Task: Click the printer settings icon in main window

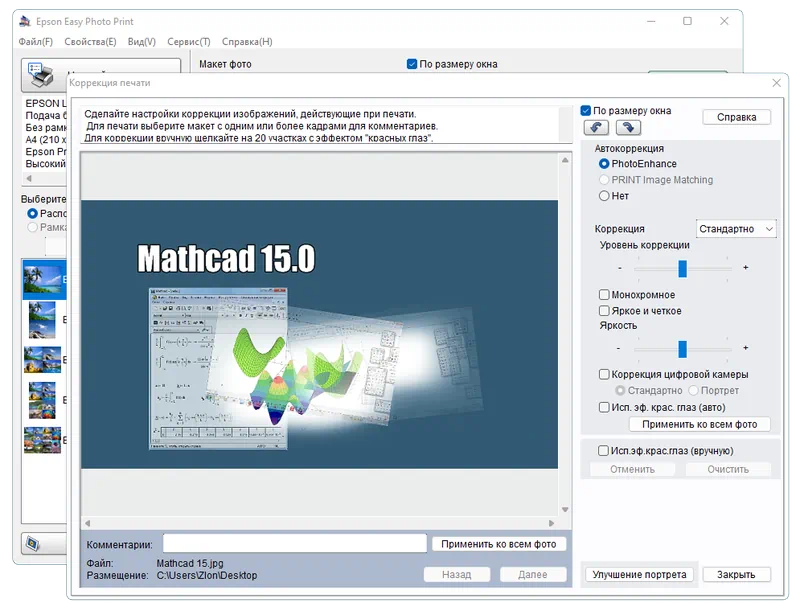Action: coord(43,75)
